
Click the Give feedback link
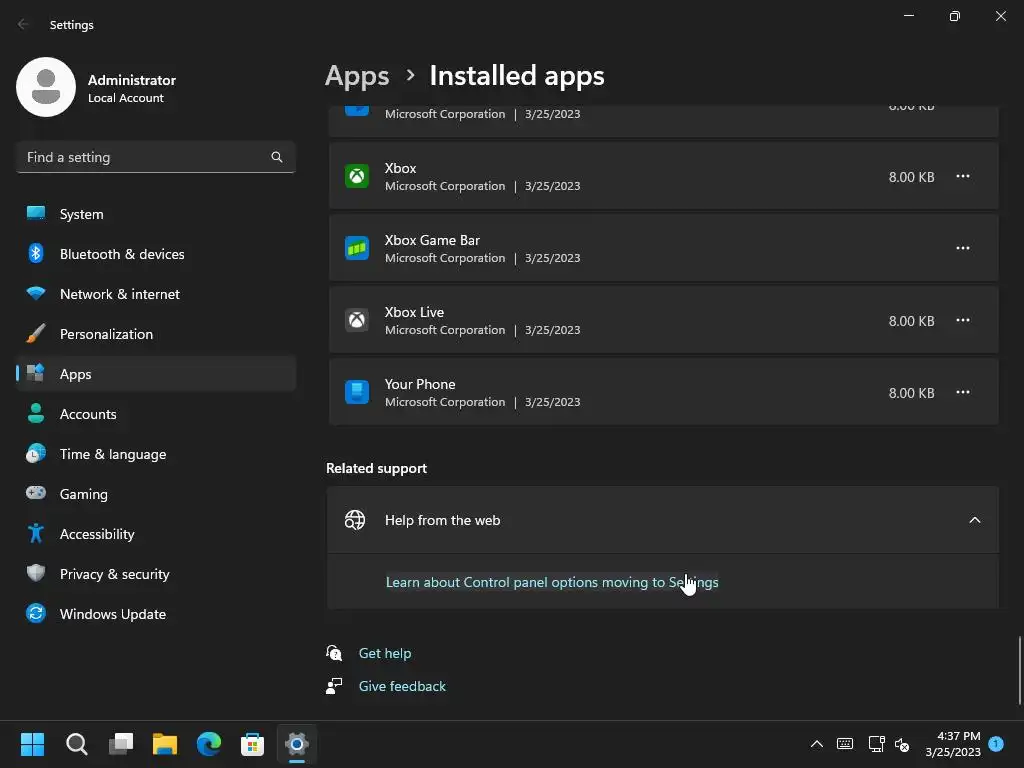click(402, 686)
